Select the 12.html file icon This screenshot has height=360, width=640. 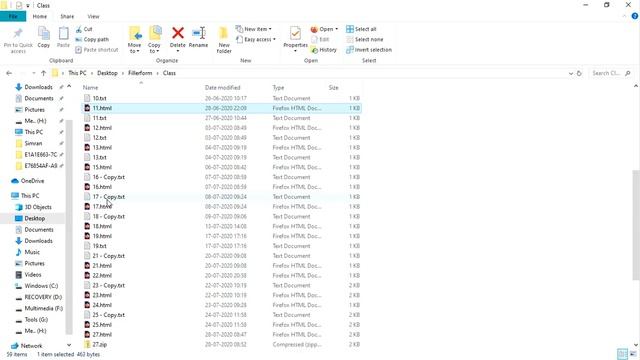(87, 128)
